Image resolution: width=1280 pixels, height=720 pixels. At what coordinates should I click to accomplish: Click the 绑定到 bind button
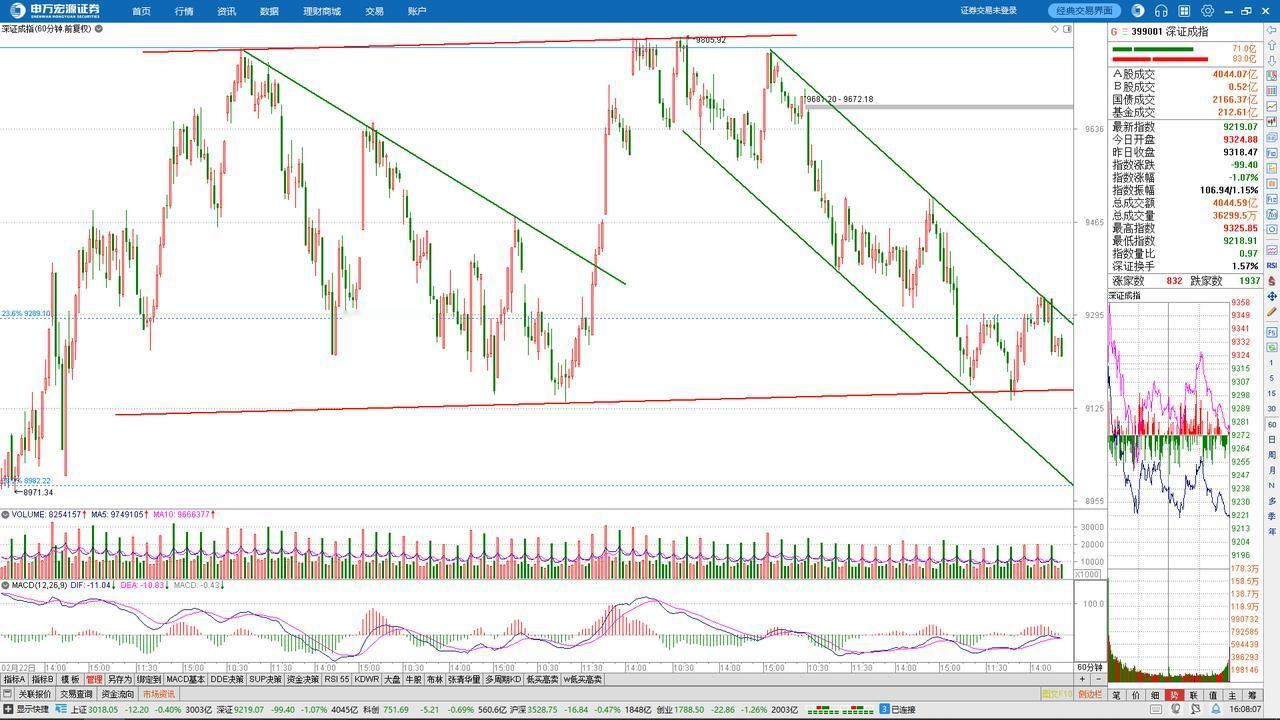coord(149,680)
